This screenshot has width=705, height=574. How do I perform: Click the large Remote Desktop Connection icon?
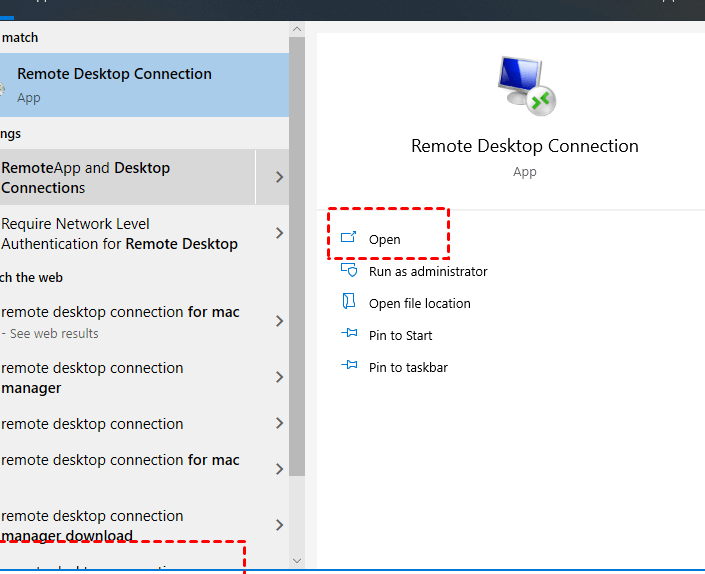(x=525, y=86)
